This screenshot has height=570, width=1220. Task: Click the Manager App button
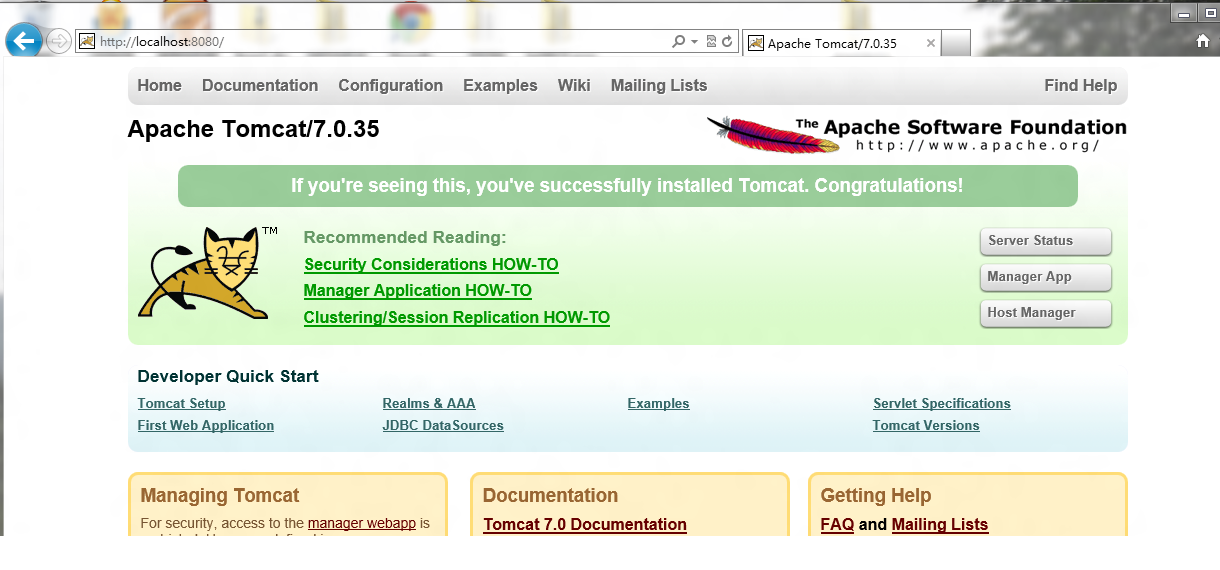[x=1045, y=277]
